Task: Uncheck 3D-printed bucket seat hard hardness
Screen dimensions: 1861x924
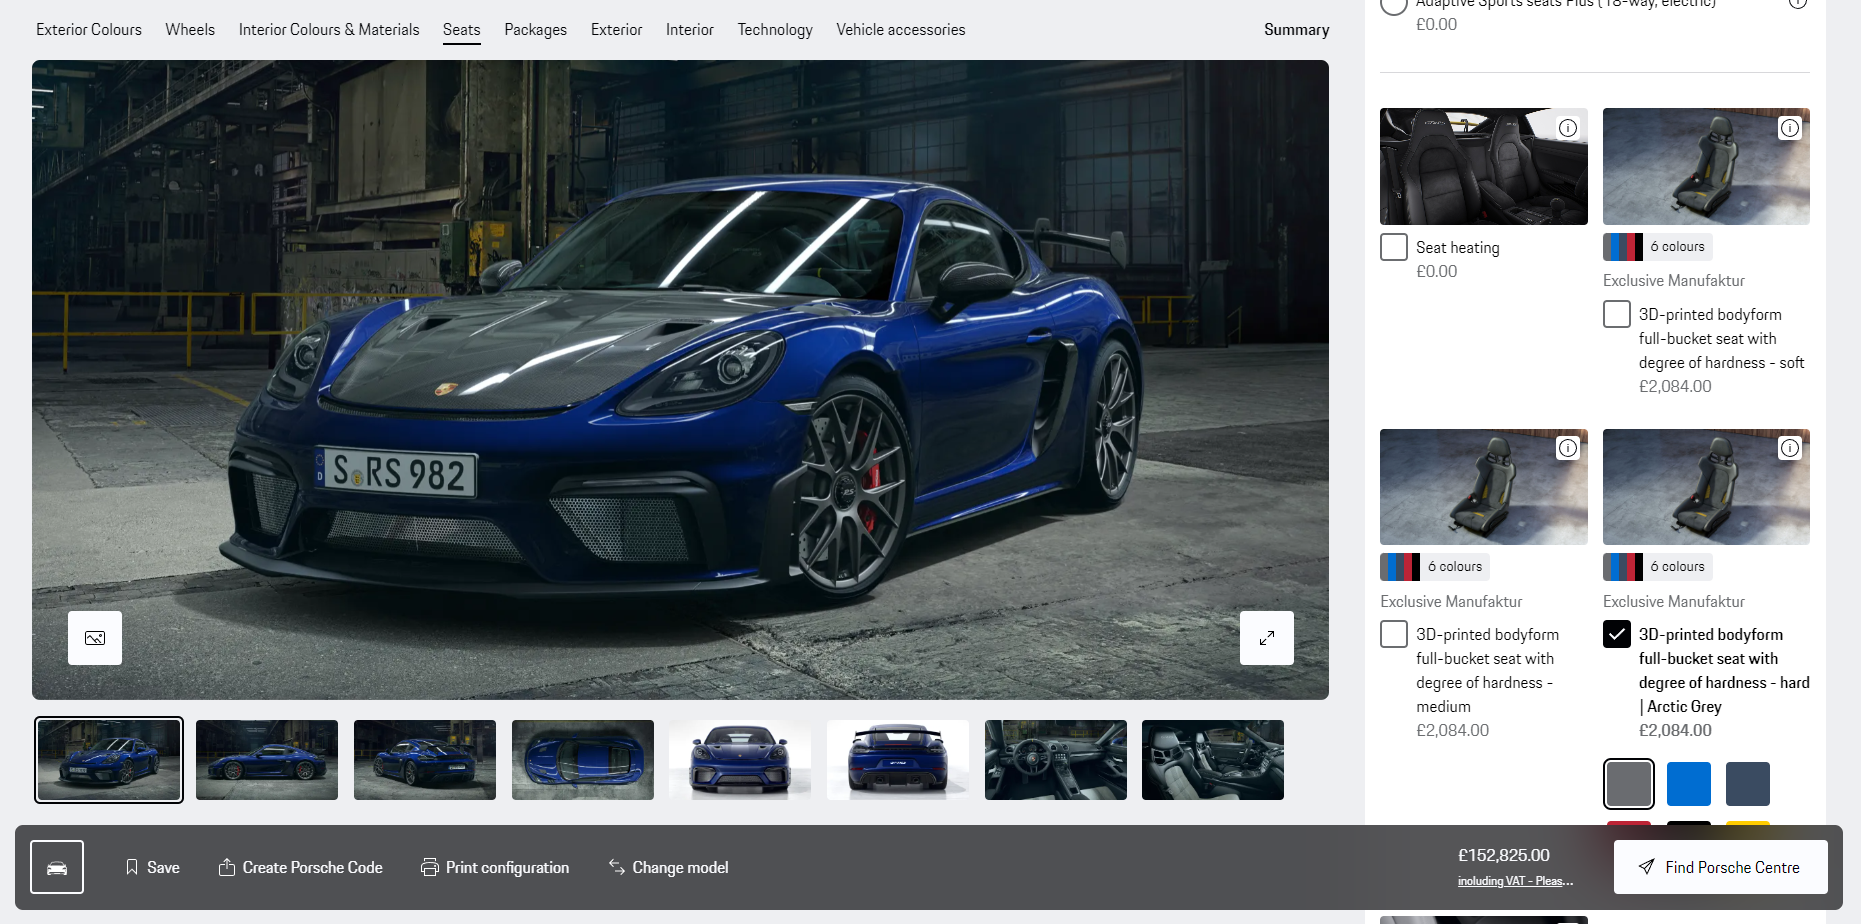Action: click(1617, 634)
